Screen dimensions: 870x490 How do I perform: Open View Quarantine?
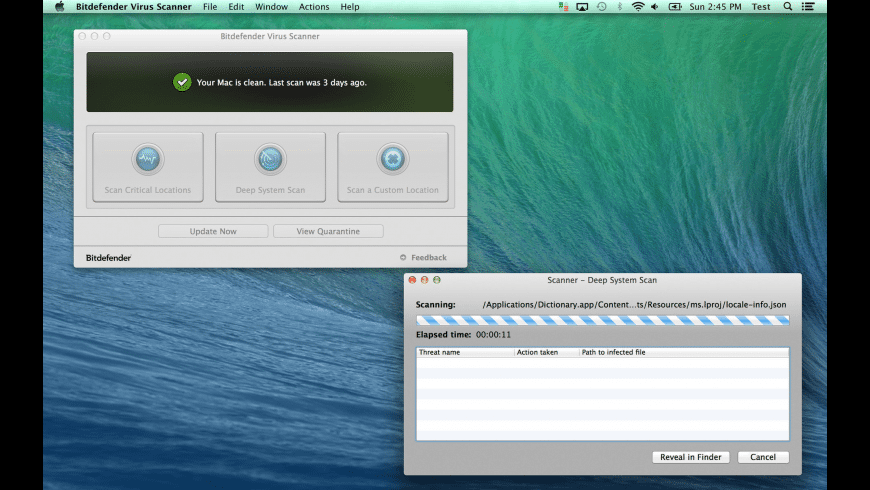[x=328, y=231]
